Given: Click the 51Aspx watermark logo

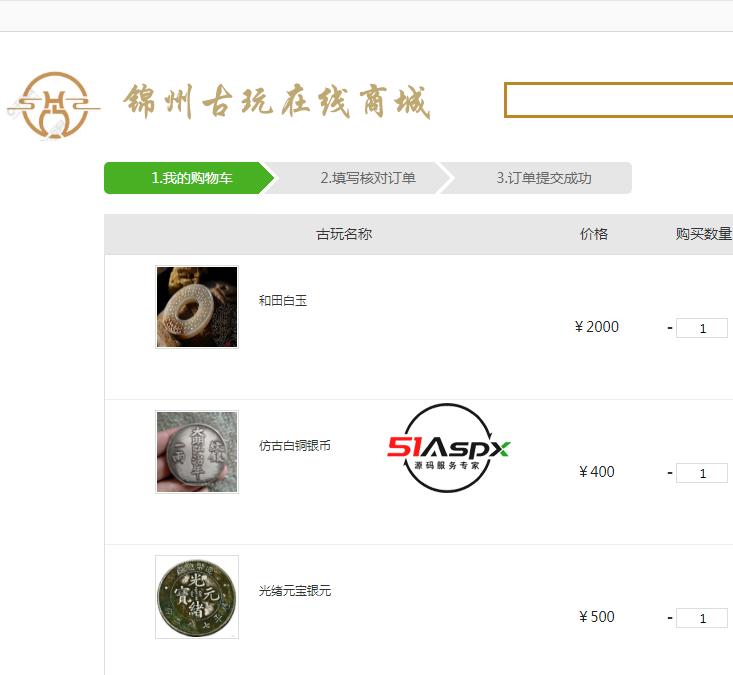Looking at the screenshot, I should (448, 448).
